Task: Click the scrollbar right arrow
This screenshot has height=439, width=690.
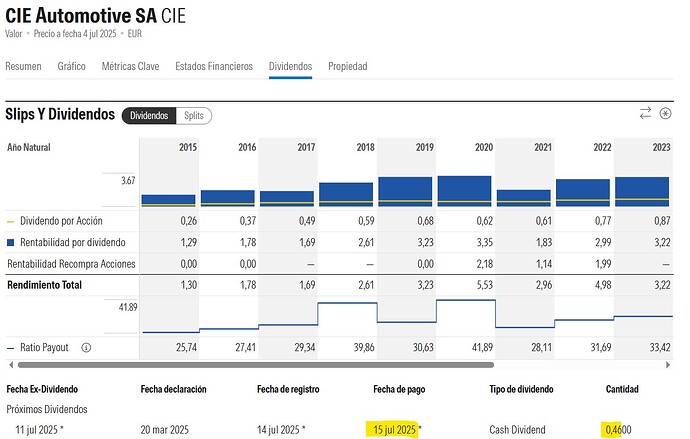Action: click(668, 365)
